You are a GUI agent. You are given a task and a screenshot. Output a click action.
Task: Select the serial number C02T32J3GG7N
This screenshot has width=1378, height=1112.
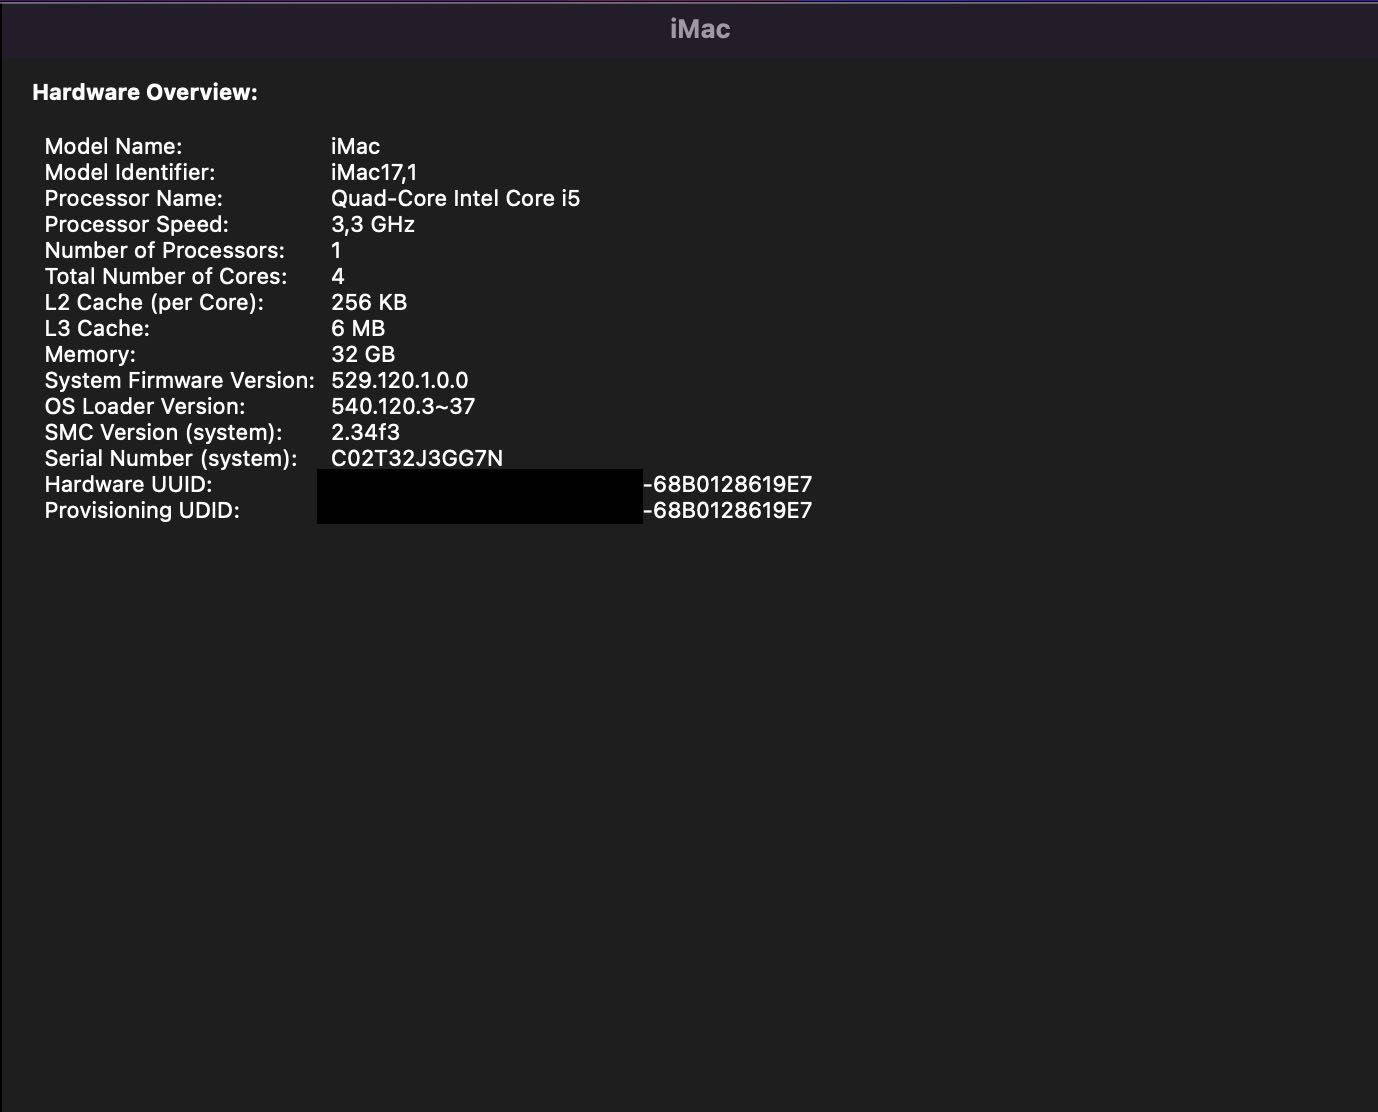(416, 458)
